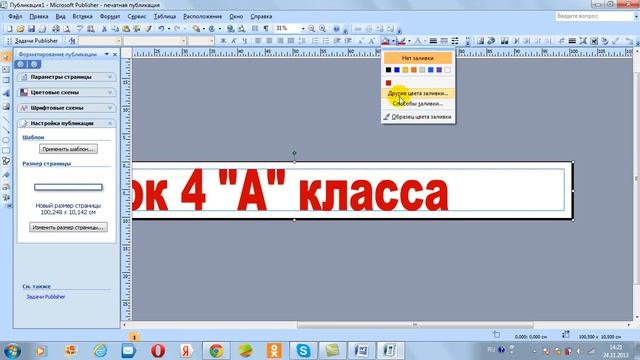Open the Задачи Publisher link under См. также

(46, 297)
